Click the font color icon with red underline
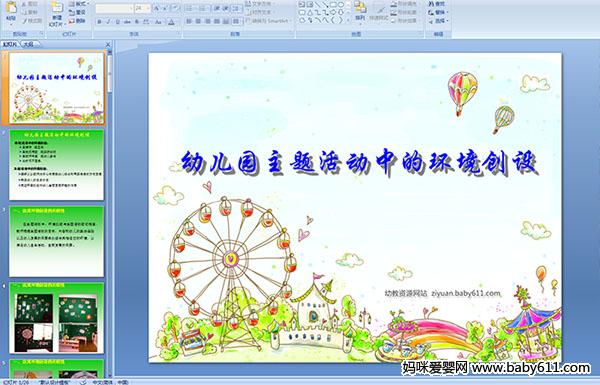Viewport: 600px width, 385px height. point(171,22)
